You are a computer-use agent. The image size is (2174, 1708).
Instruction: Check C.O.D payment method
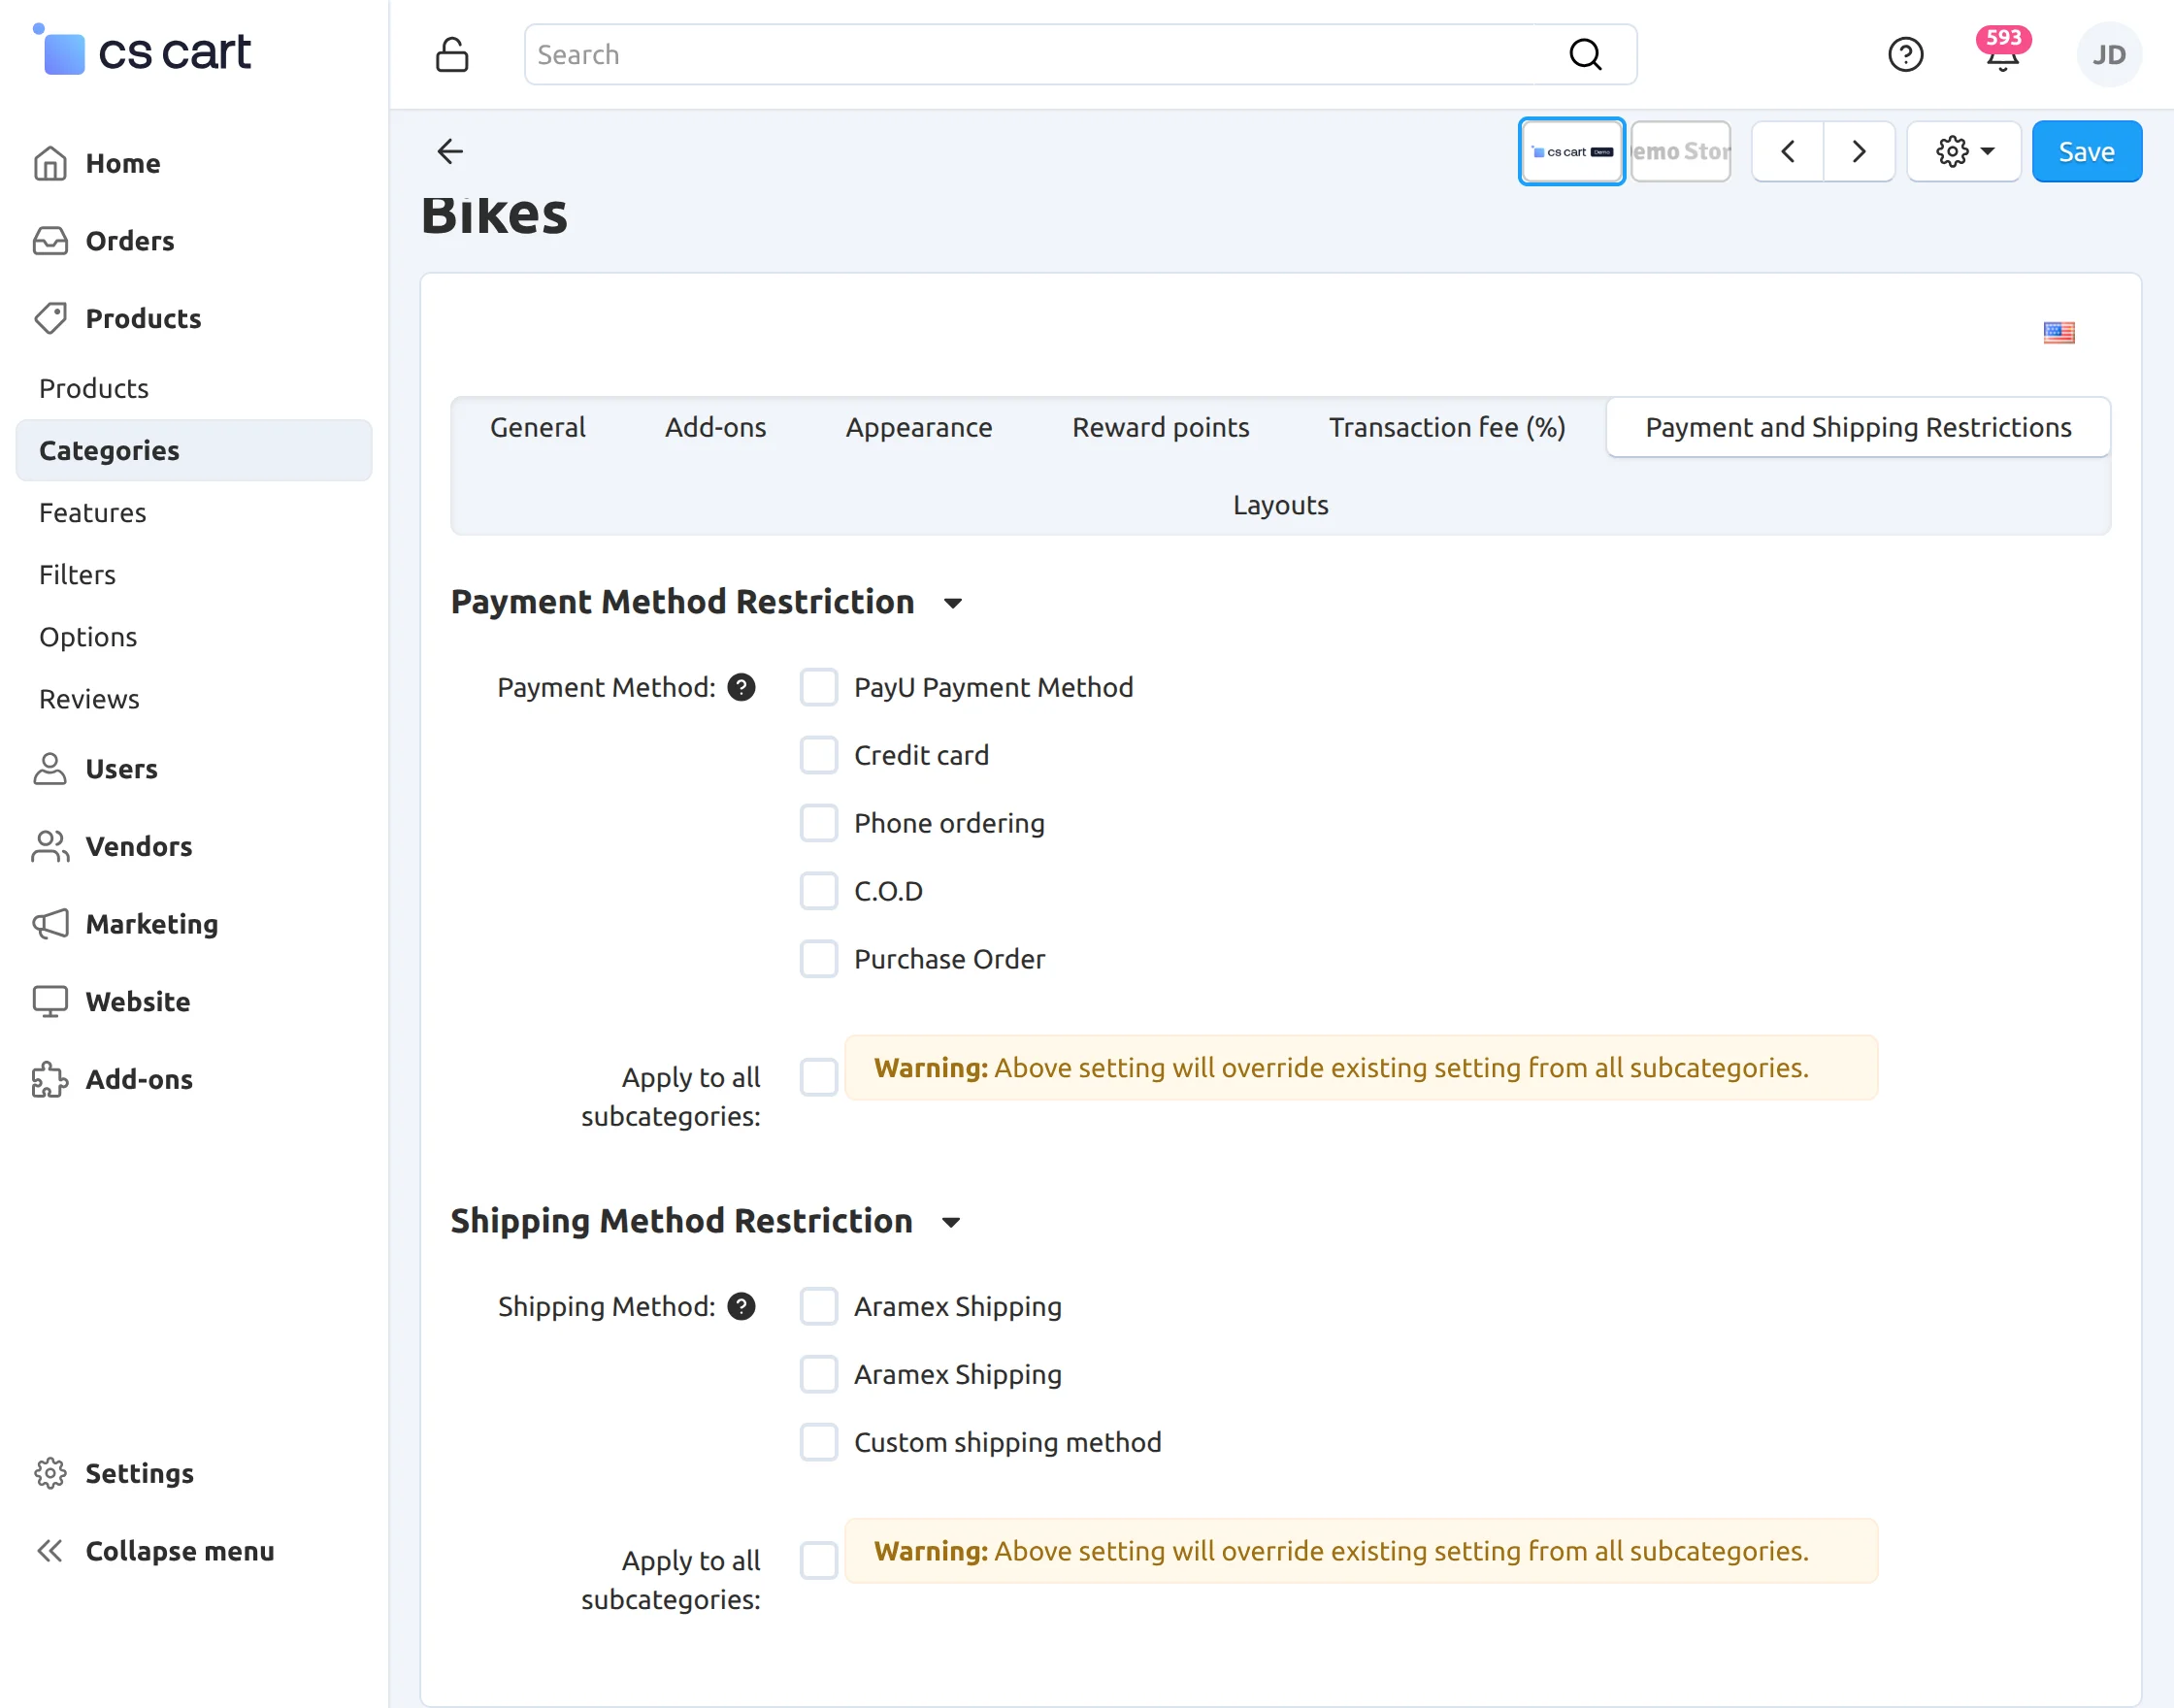819,891
